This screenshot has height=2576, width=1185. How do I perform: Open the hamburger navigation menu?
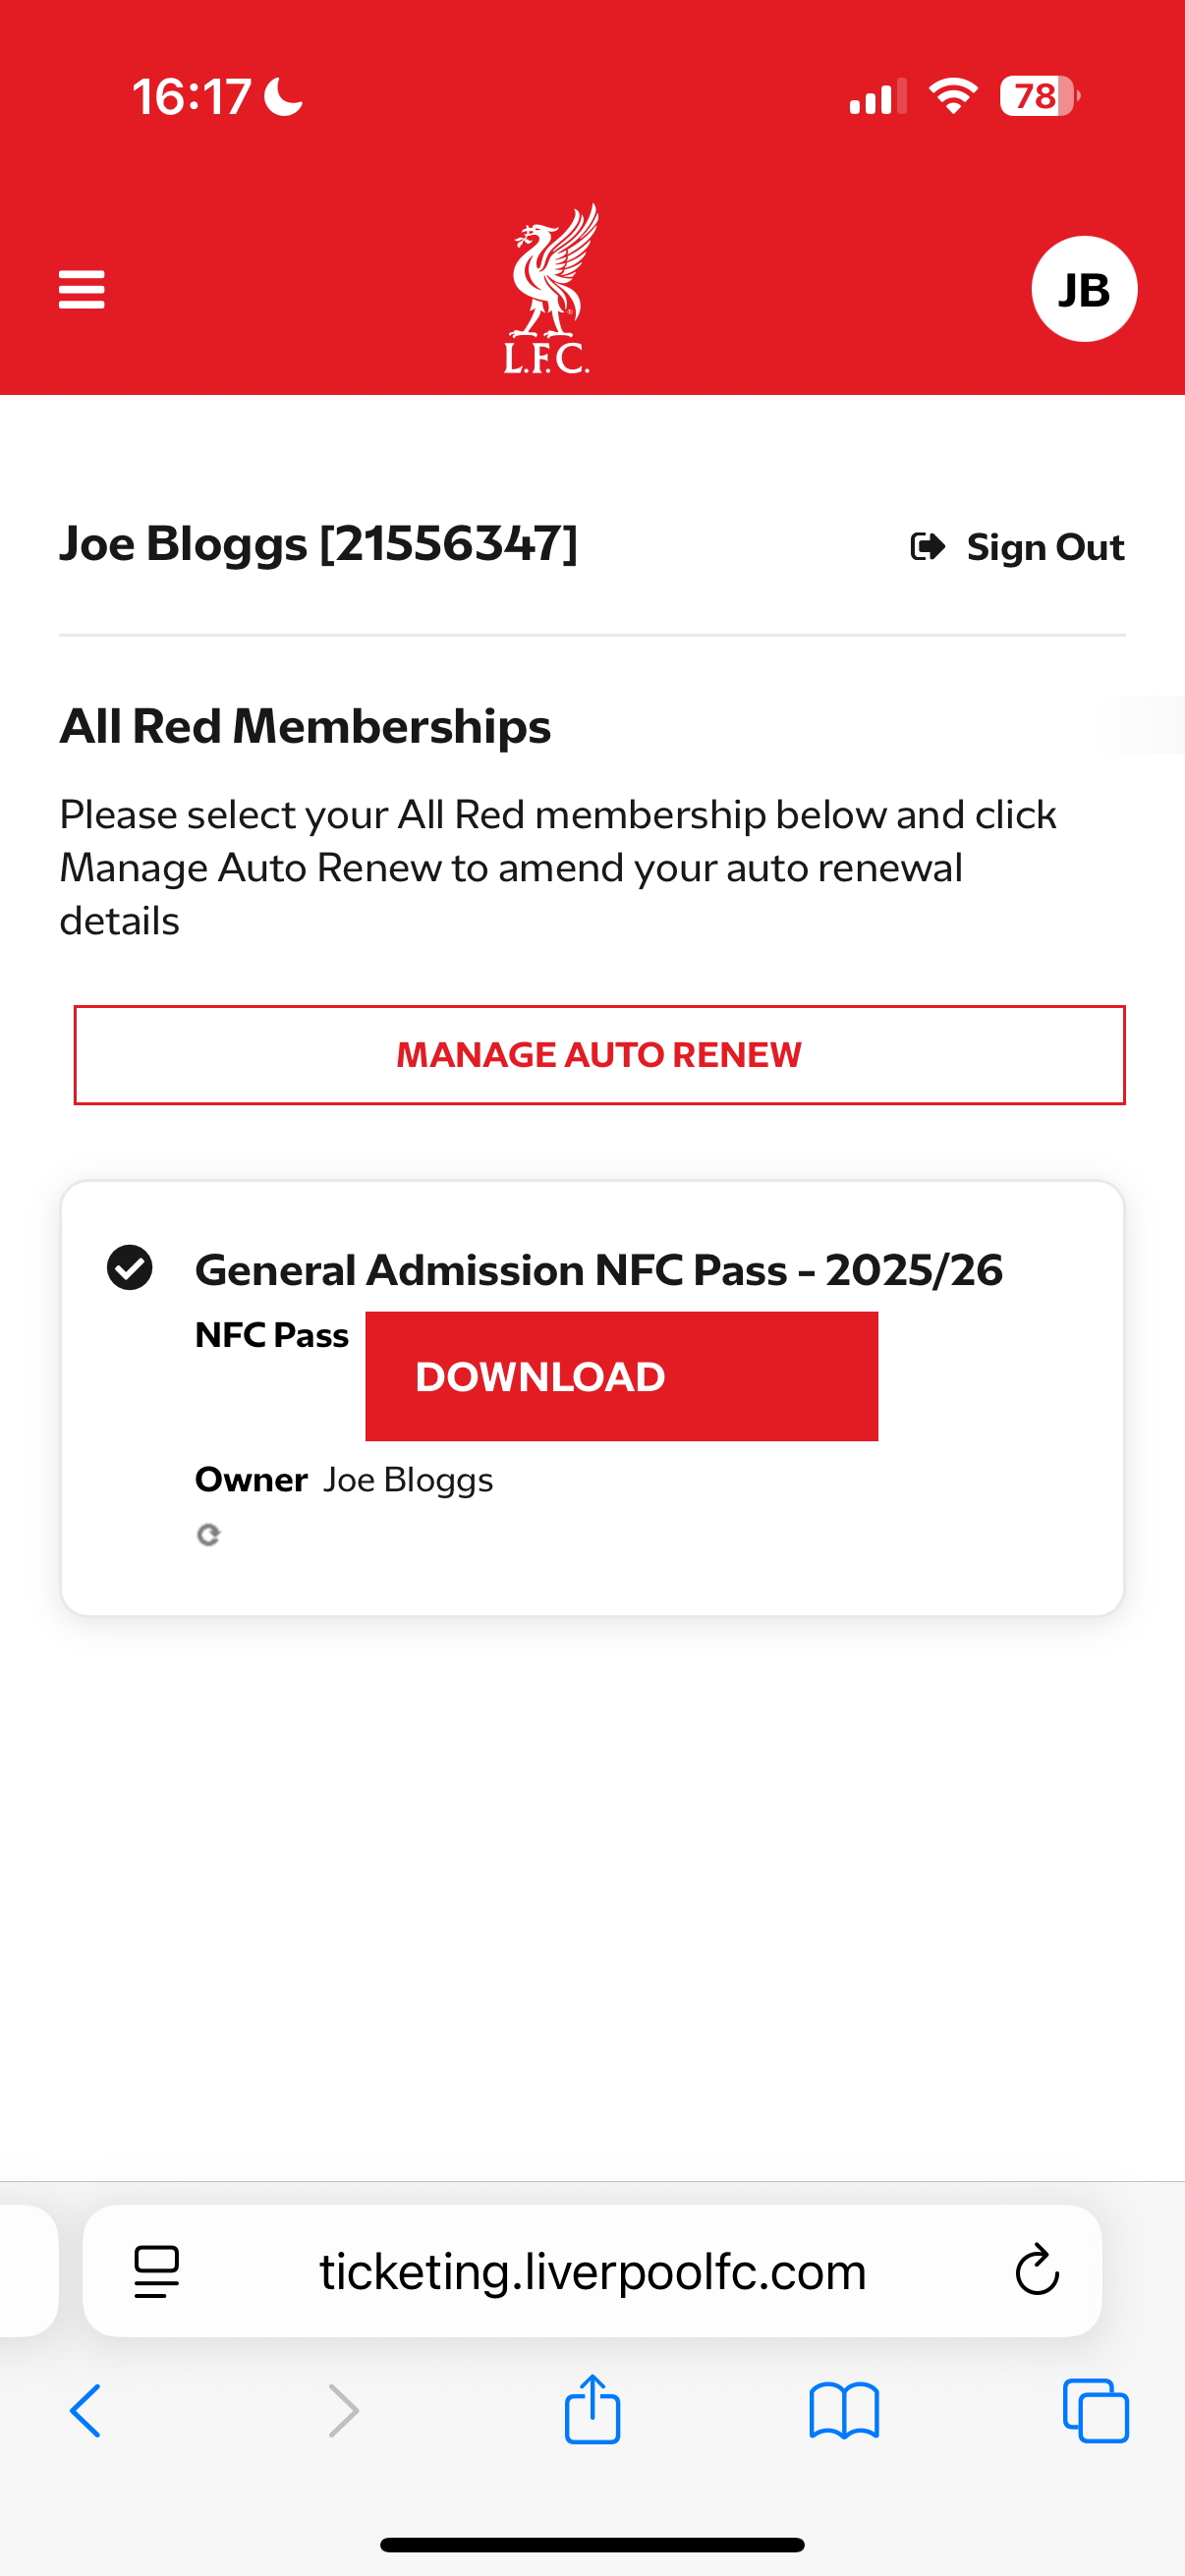pyautogui.click(x=81, y=289)
